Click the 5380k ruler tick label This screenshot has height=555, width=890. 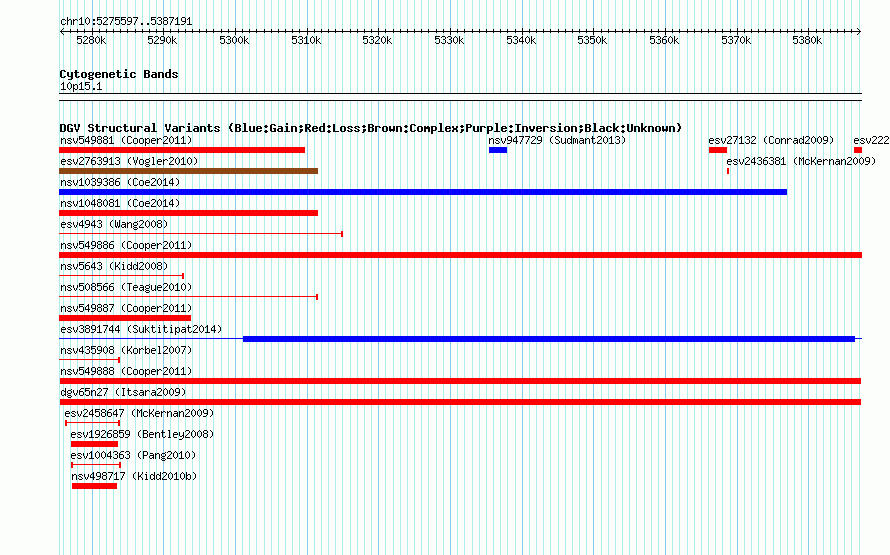(x=807, y=40)
